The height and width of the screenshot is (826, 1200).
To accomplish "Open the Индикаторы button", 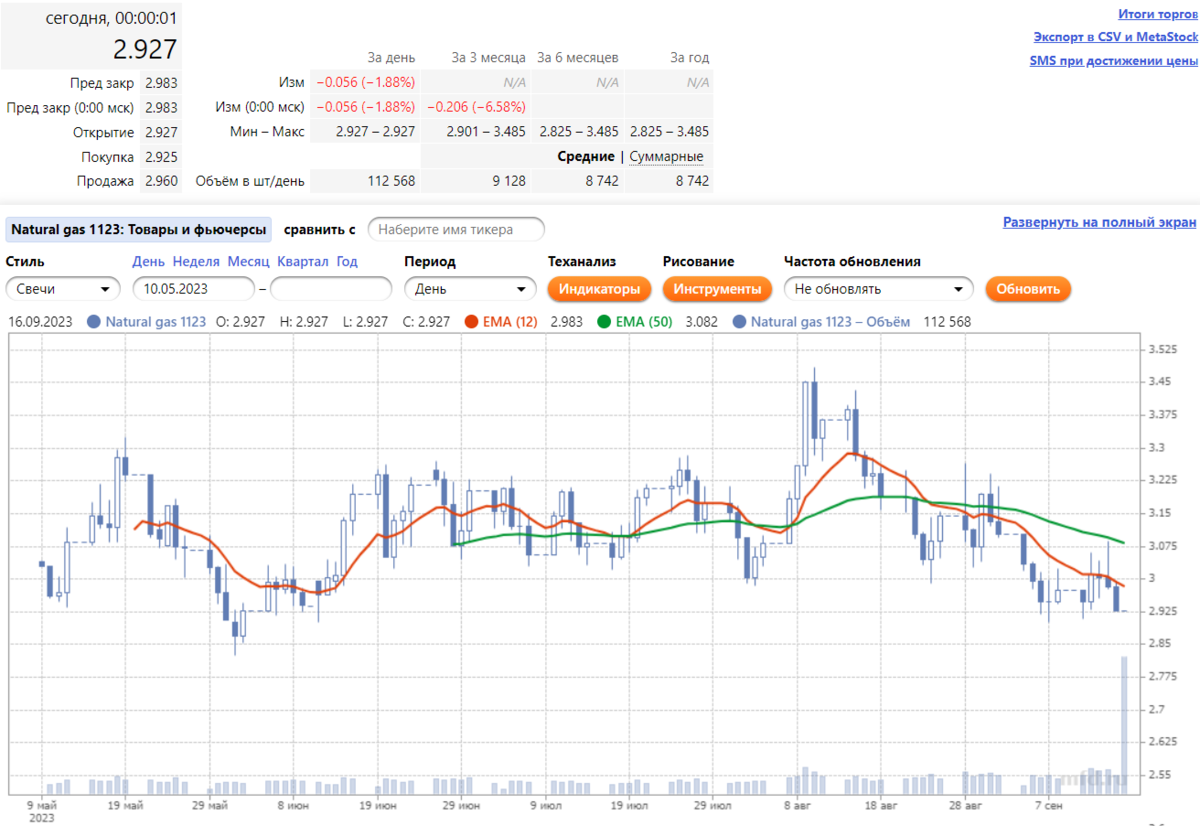I will pos(598,289).
